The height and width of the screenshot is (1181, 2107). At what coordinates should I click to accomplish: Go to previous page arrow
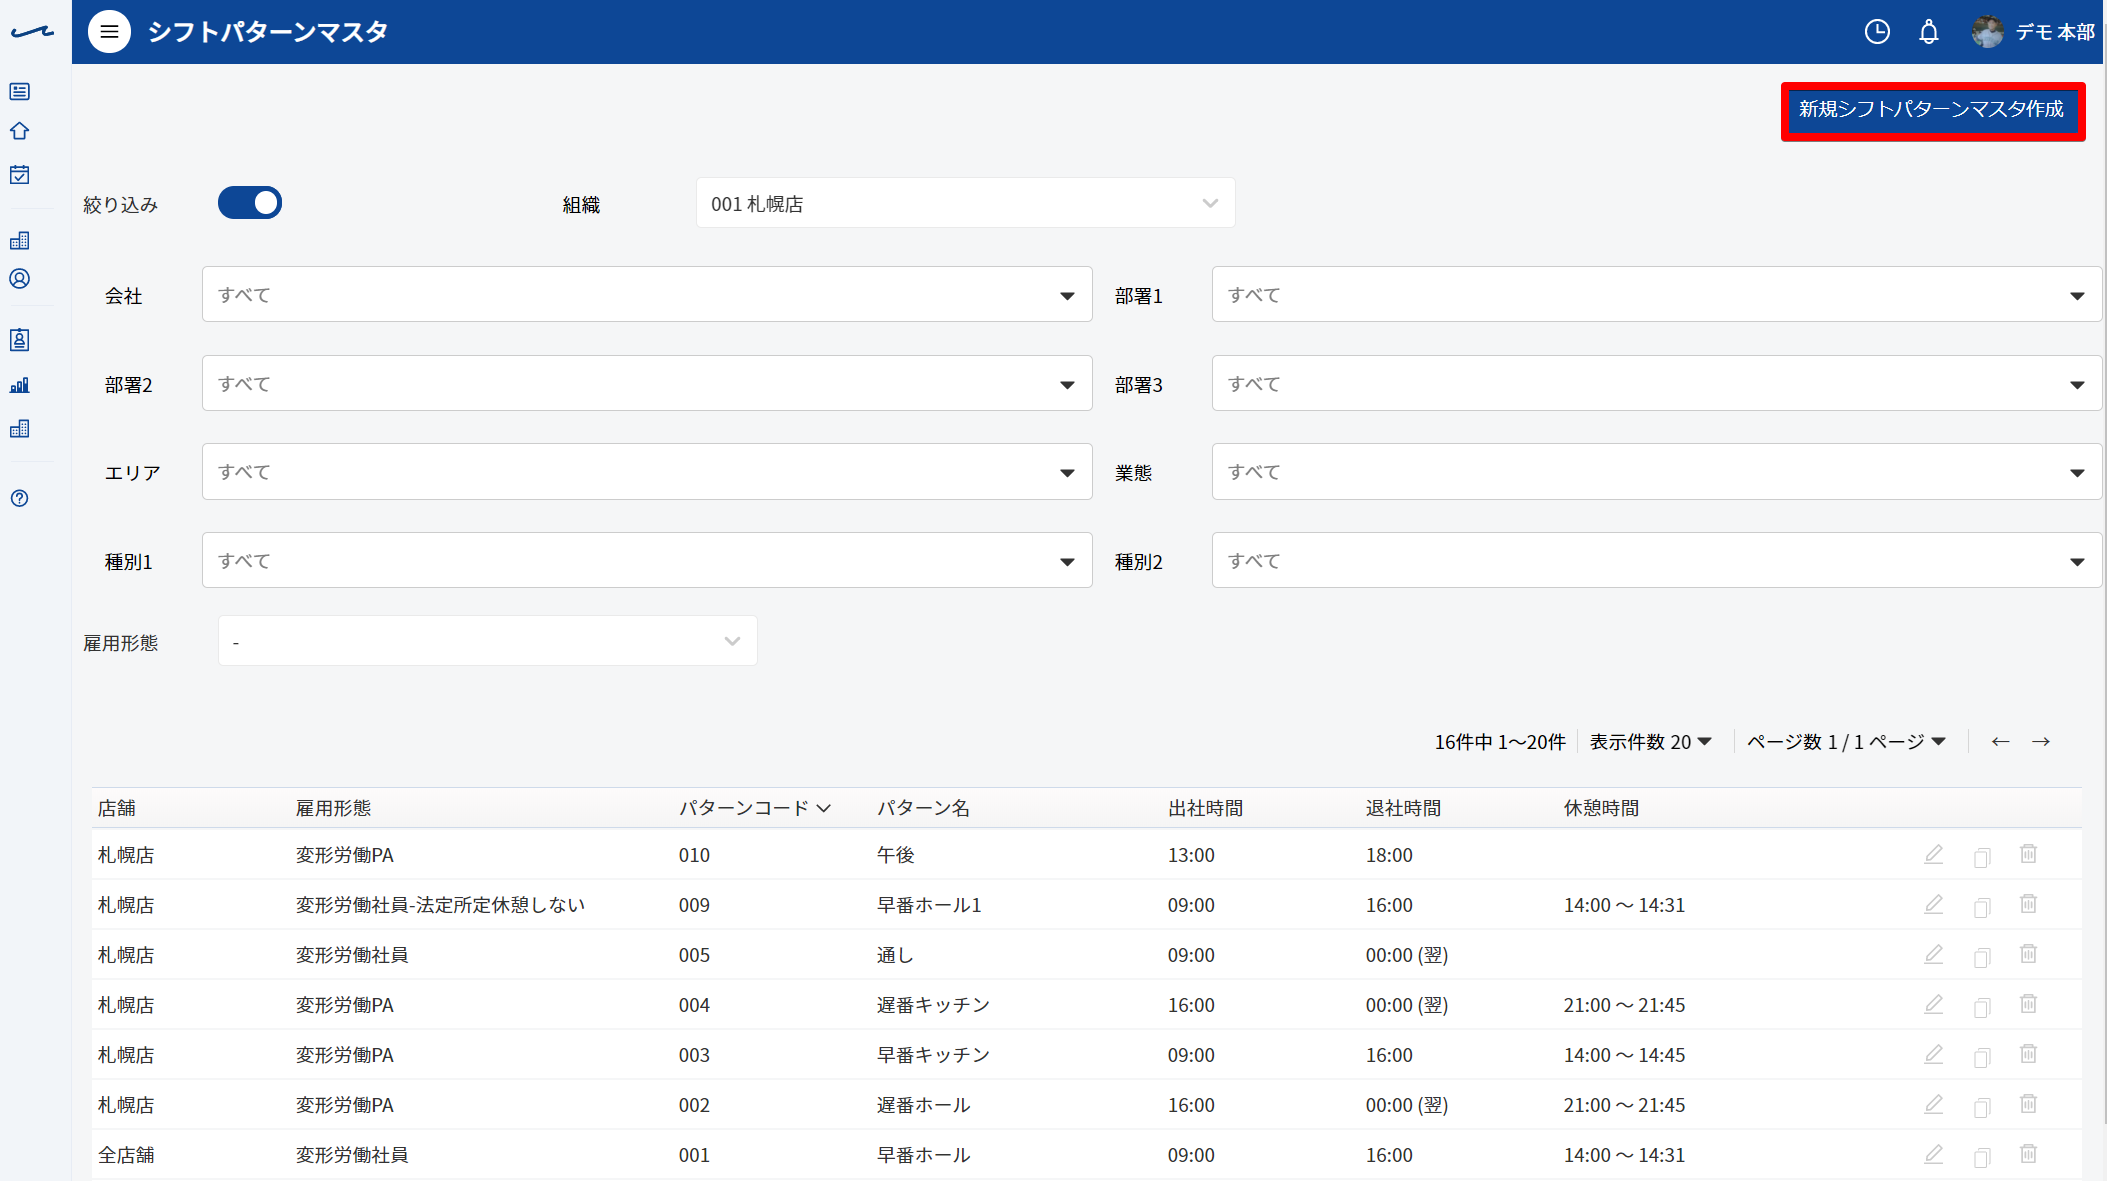pyautogui.click(x=2000, y=742)
